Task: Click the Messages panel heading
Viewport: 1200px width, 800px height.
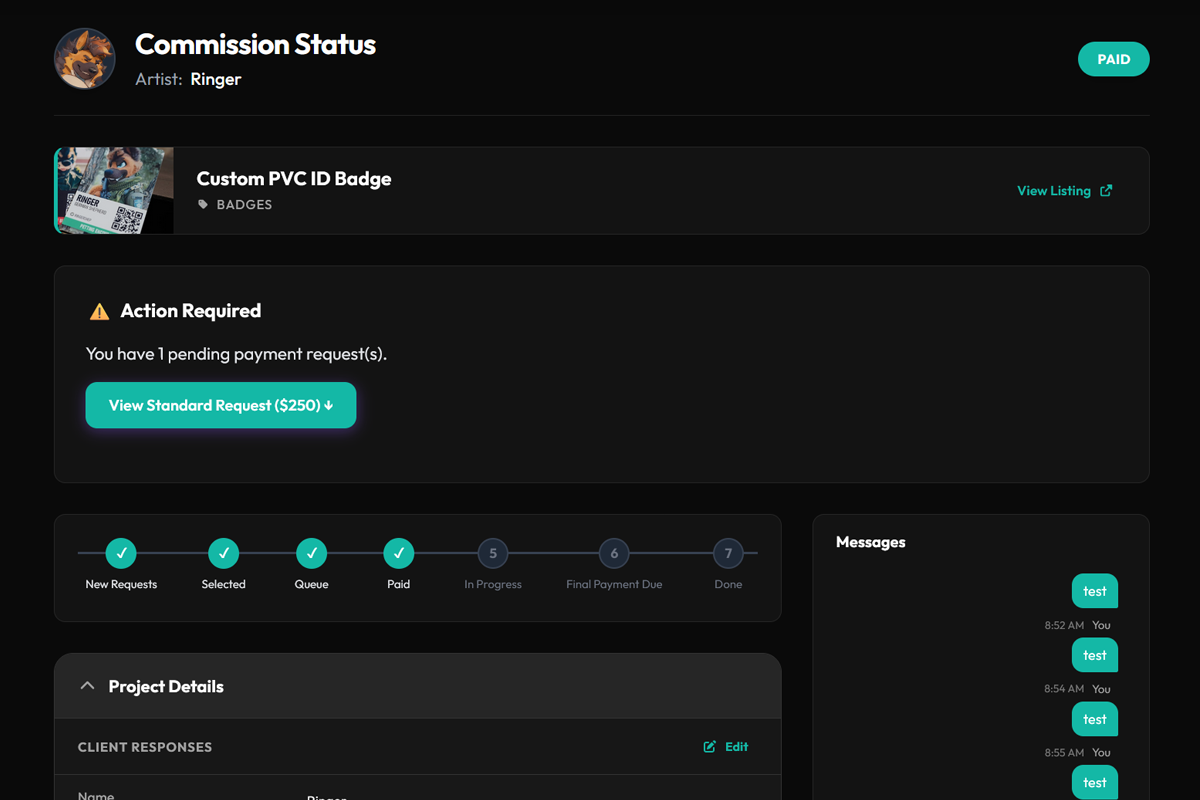Action: click(871, 542)
